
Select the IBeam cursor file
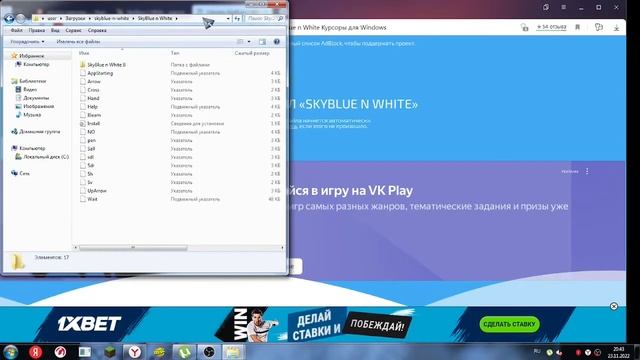tap(94, 115)
